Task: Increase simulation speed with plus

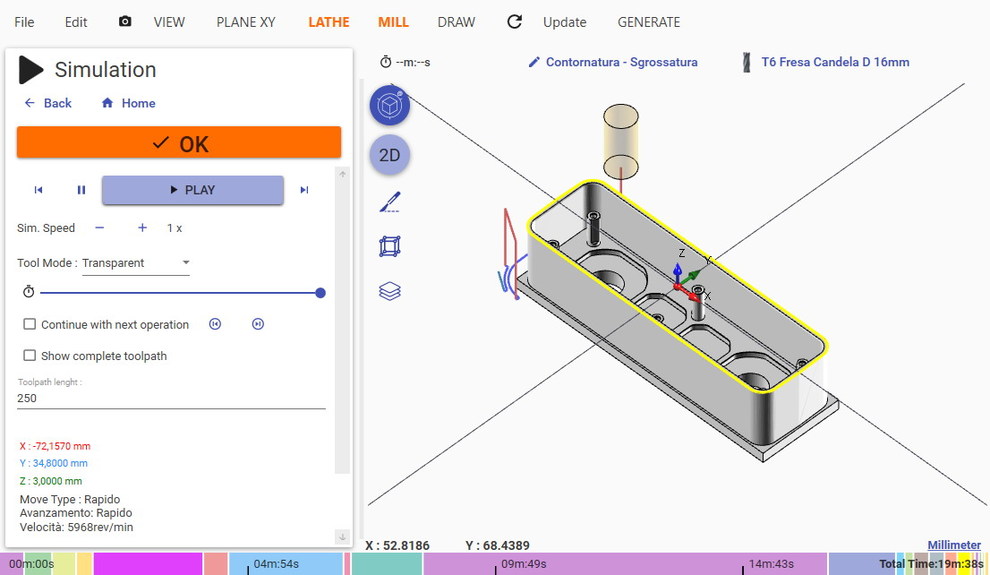Action: [x=142, y=228]
